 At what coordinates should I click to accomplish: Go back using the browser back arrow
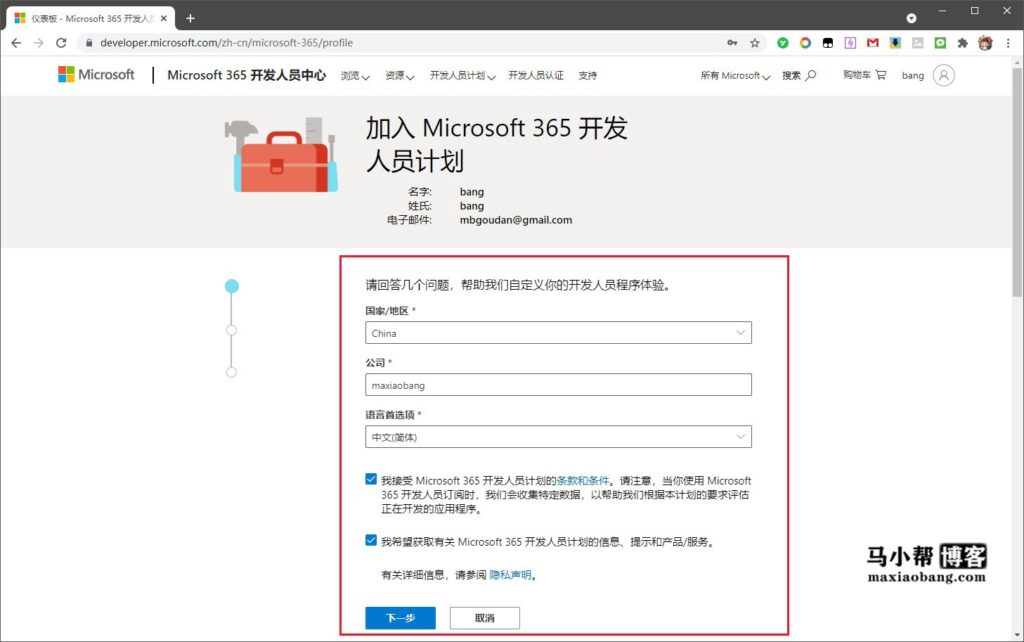click(x=16, y=42)
